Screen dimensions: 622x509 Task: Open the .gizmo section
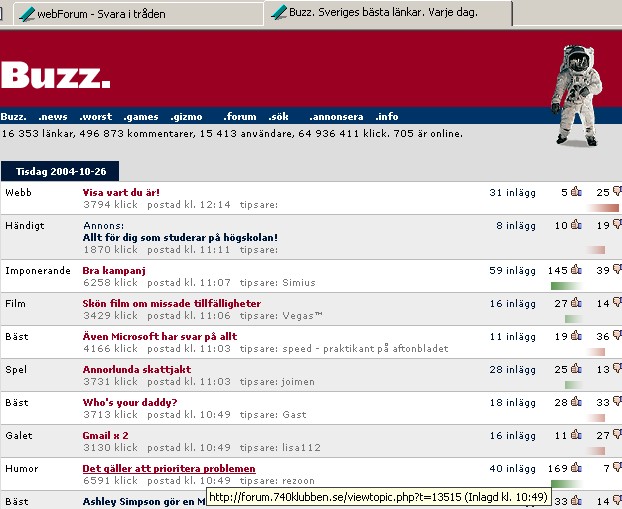click(186, 117)
